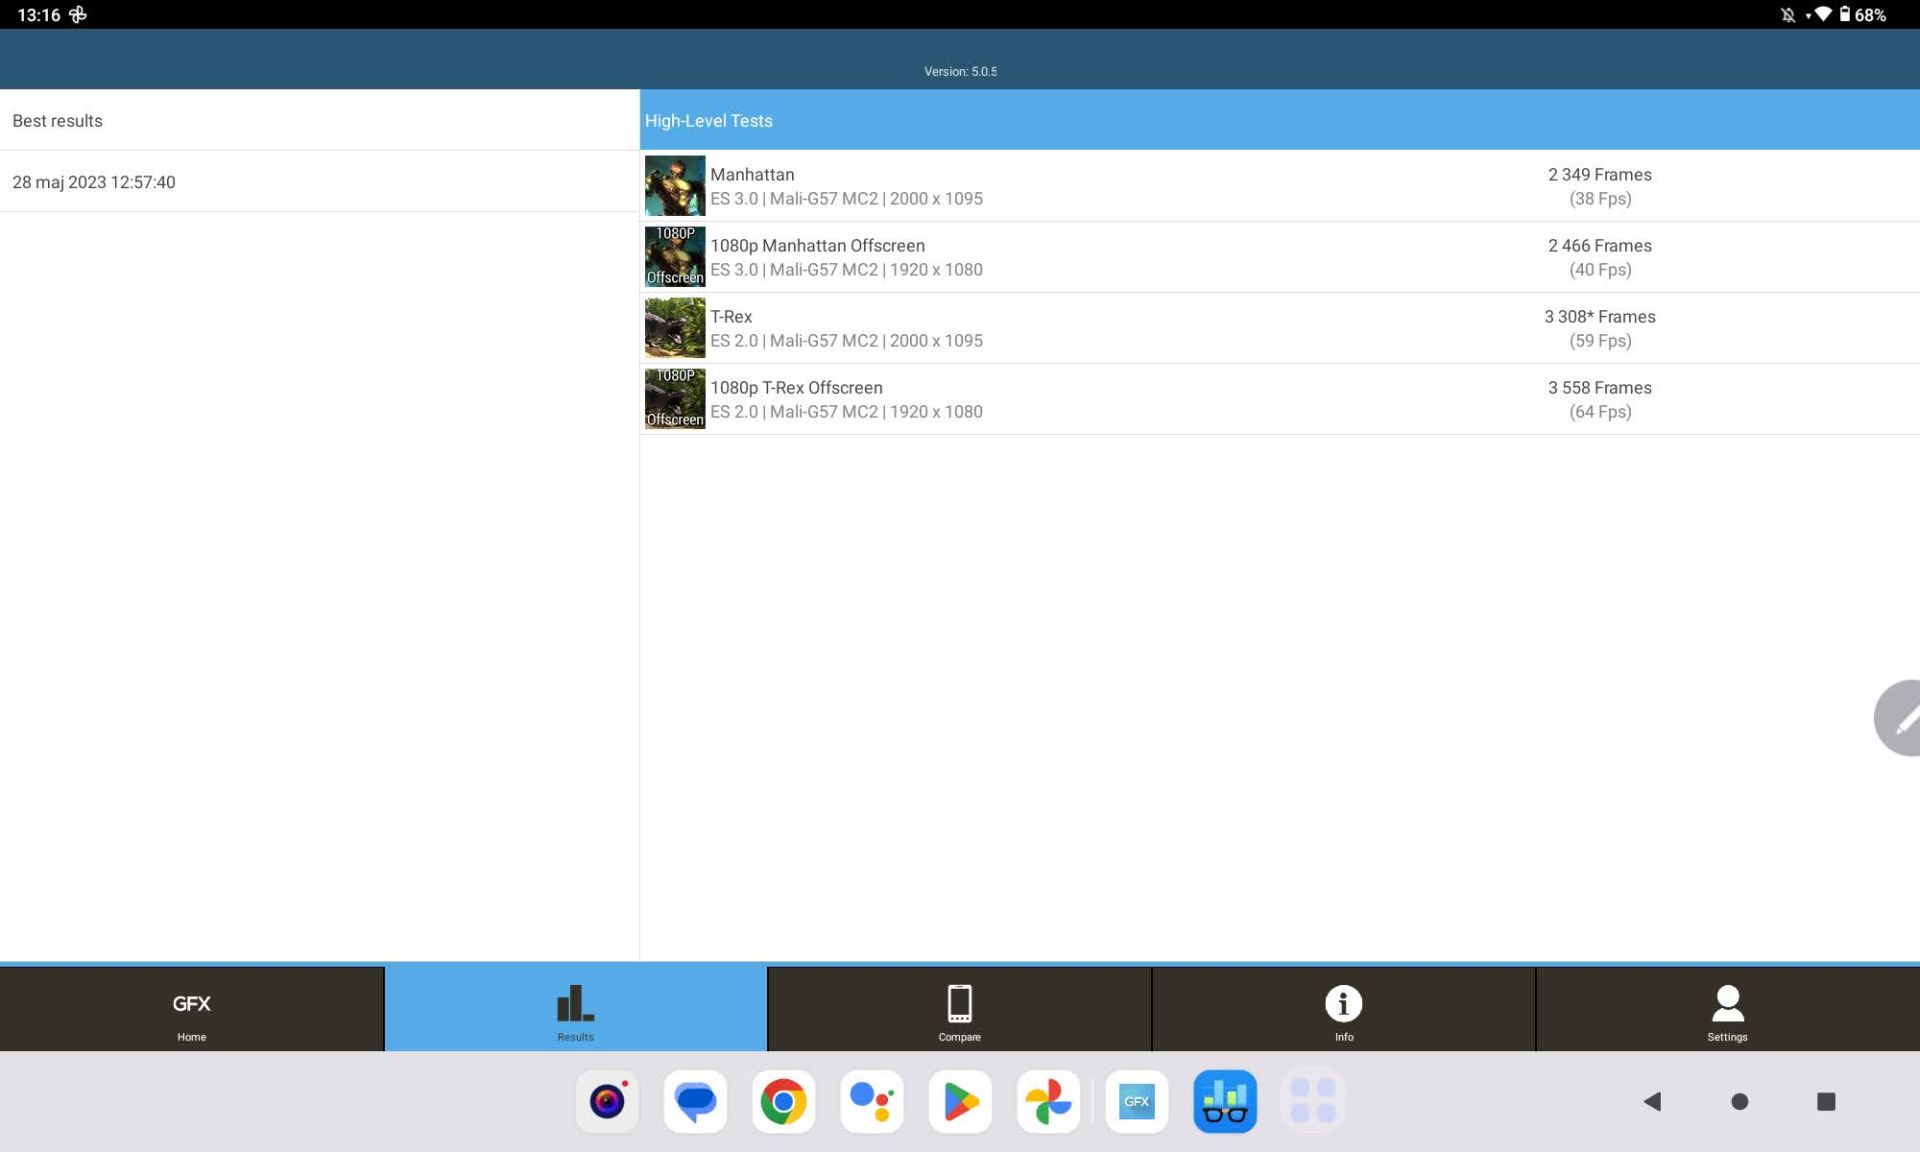
Task: Open Google Assistant from the dock
Action: [871, 1101]
